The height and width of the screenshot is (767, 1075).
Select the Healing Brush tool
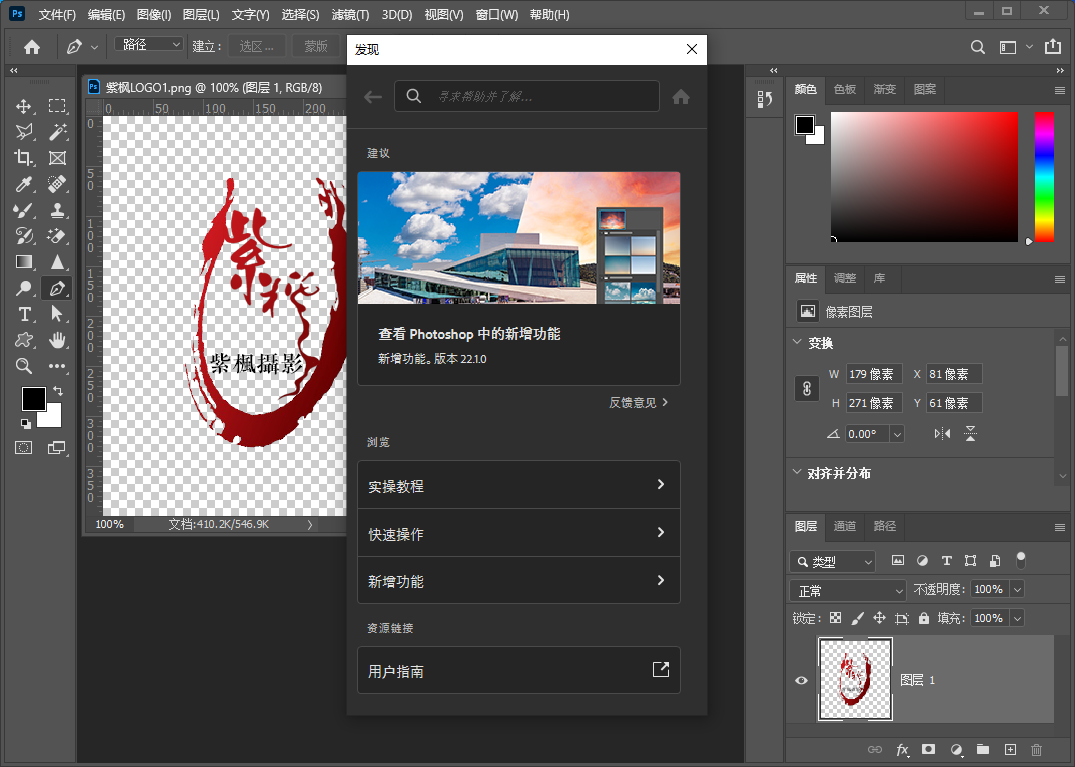(x=58, y=184)
